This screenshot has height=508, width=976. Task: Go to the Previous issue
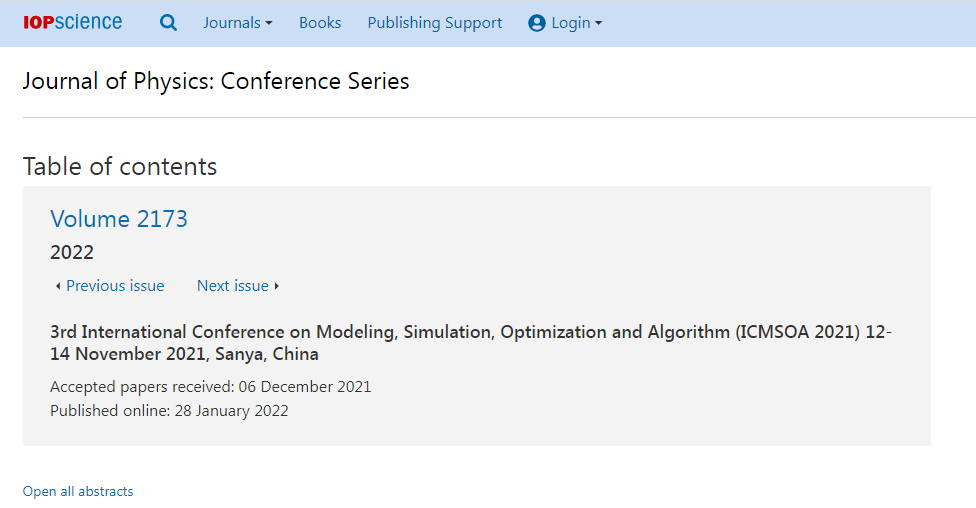point(115,286)
